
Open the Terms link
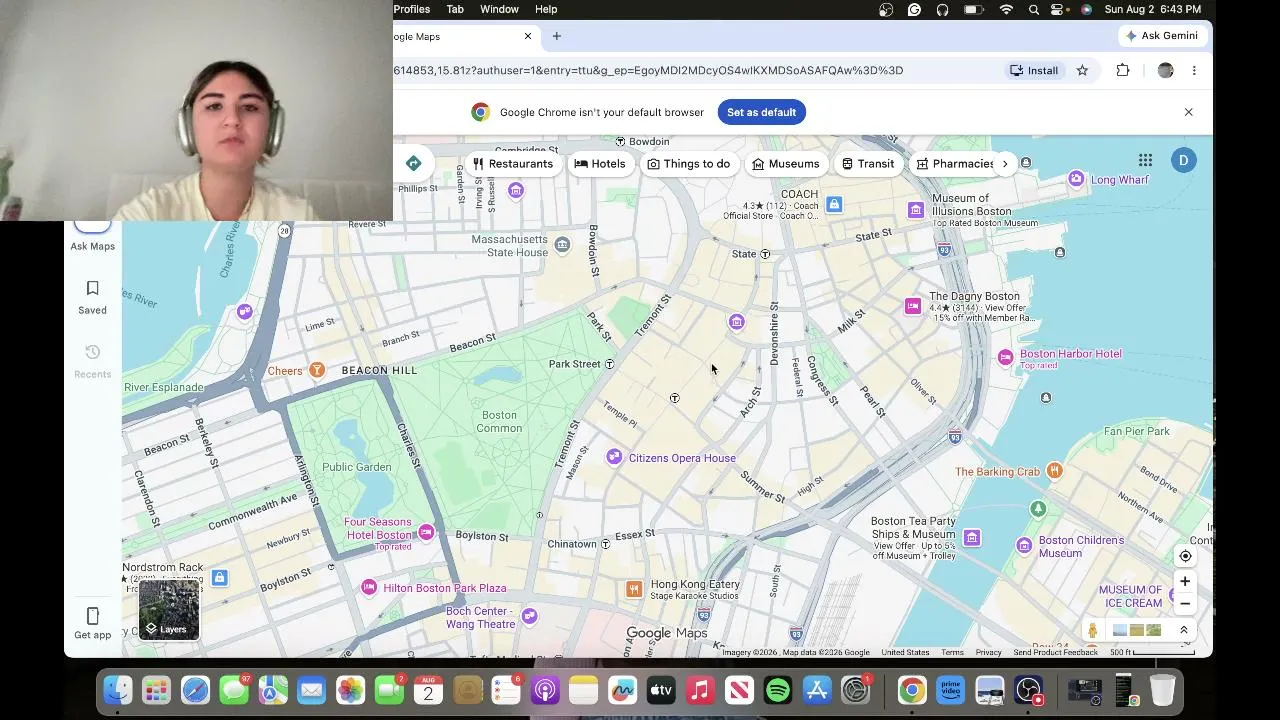pos(952,652)
